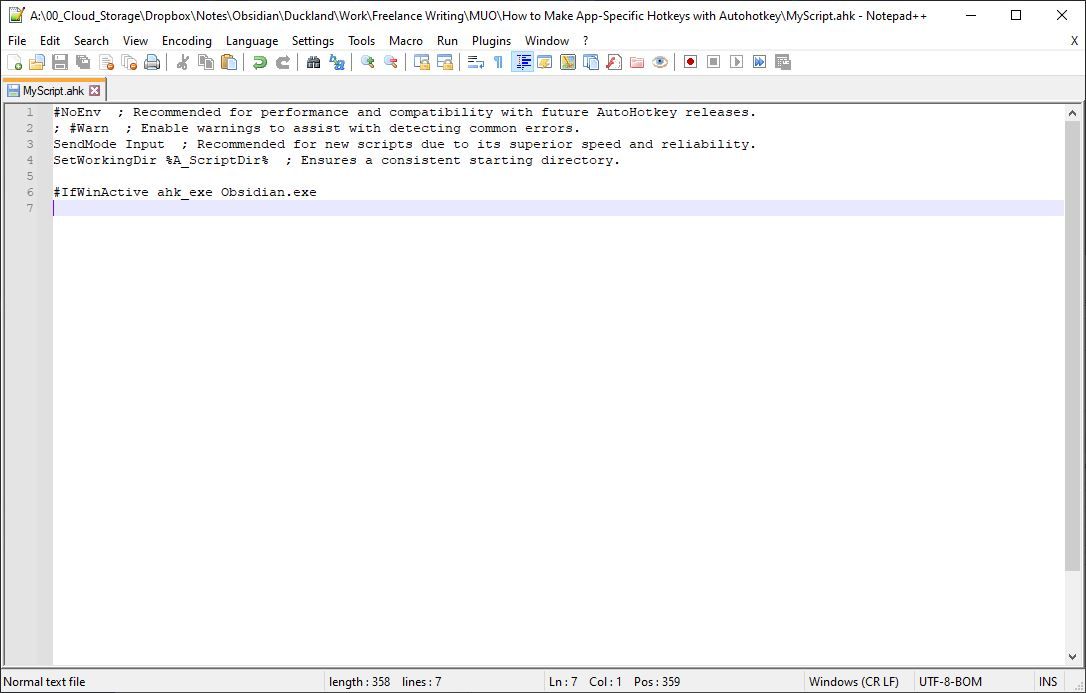The height and width of the screenshot is (693, 1086).
Task: Print the document using printer icon
Action: coord(152,62)
